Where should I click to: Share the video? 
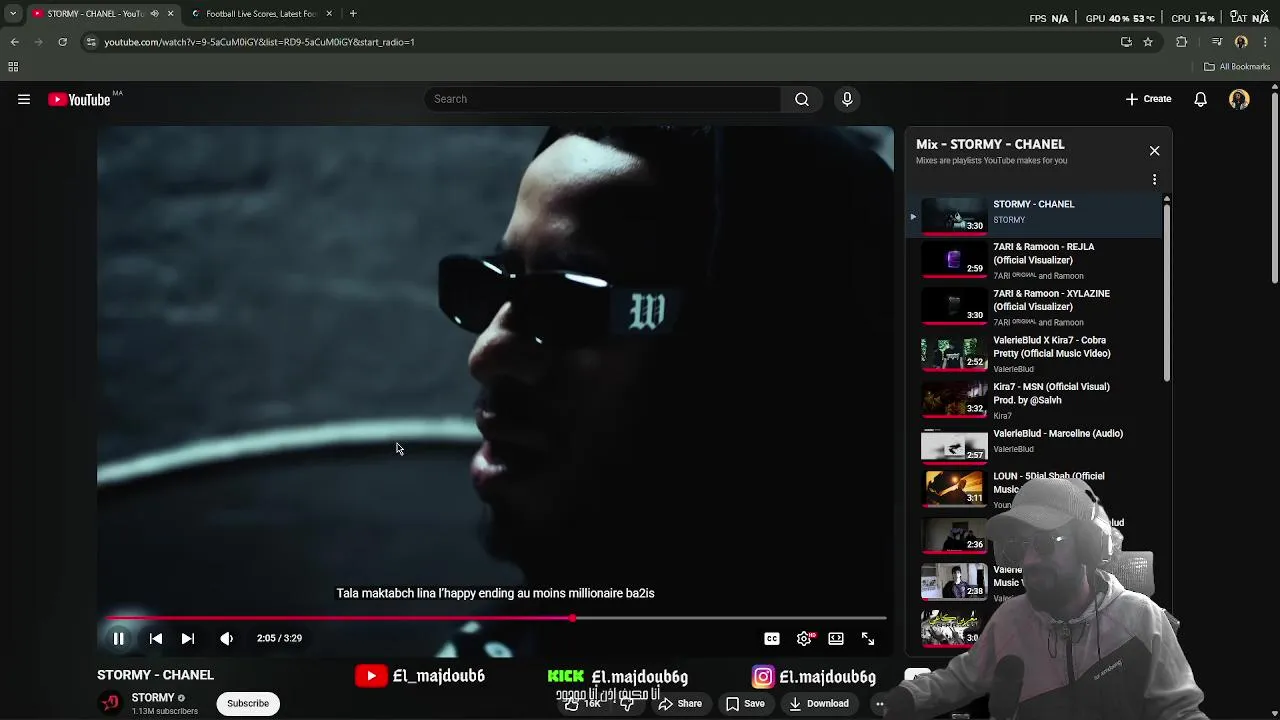[680, 704]
